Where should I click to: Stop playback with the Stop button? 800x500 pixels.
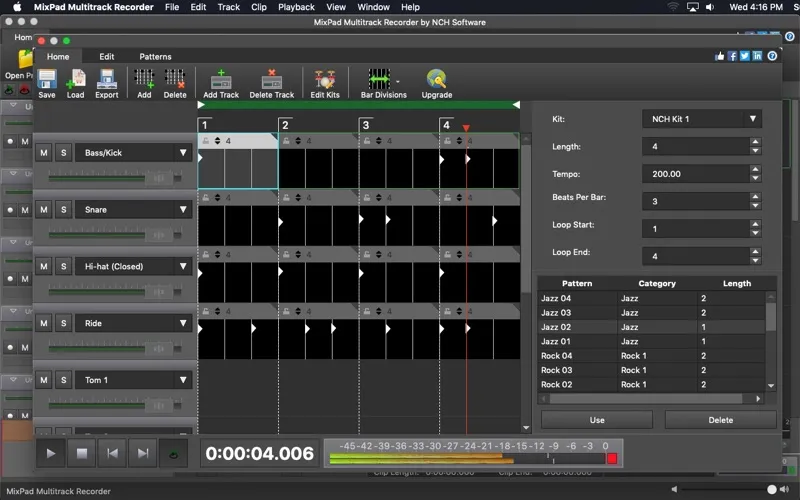point(82,453)
